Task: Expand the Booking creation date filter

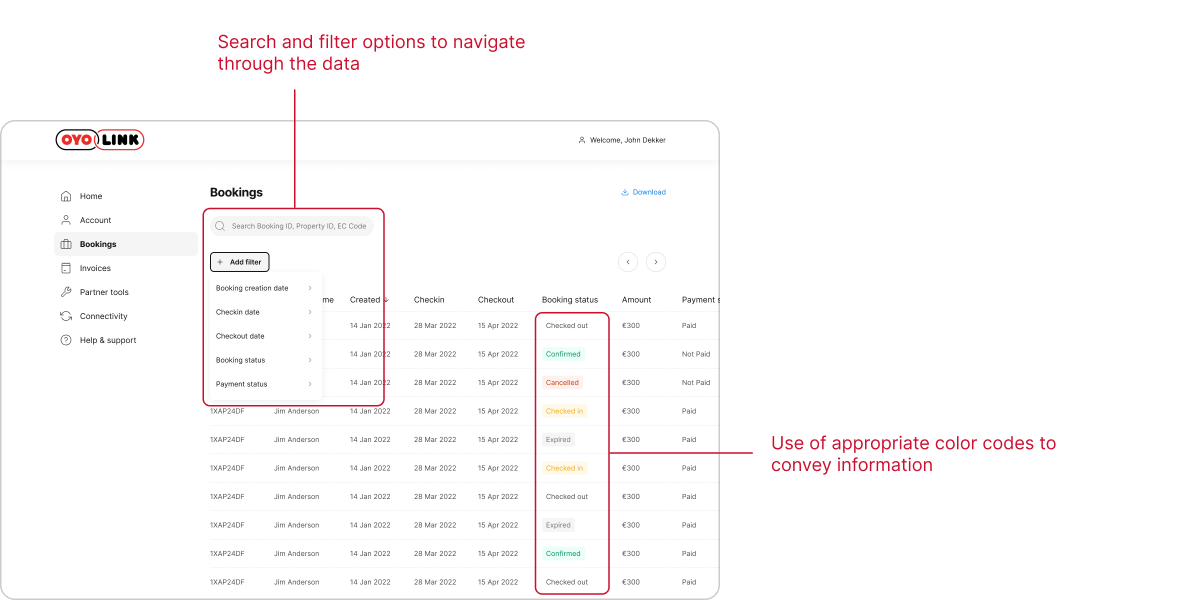Action: point(265,288)
